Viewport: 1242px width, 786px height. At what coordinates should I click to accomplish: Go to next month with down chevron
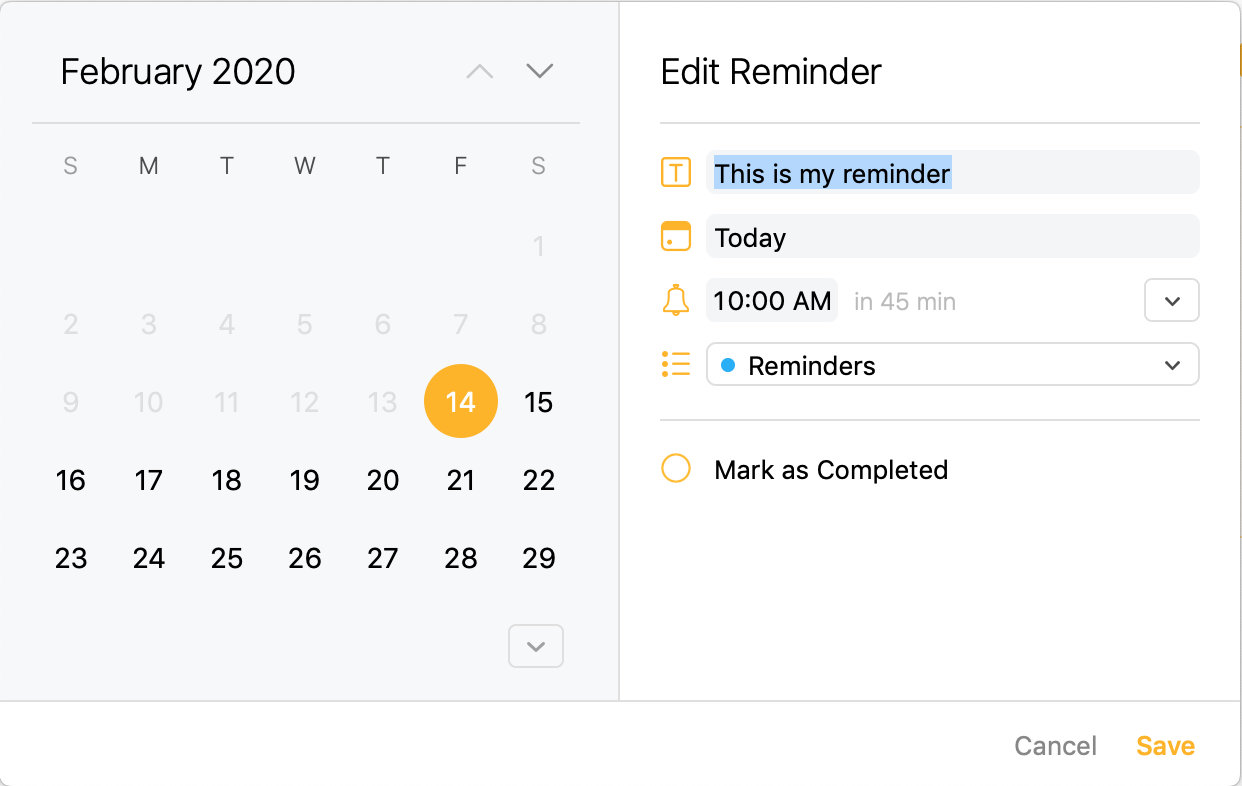(x=540, y=71)
